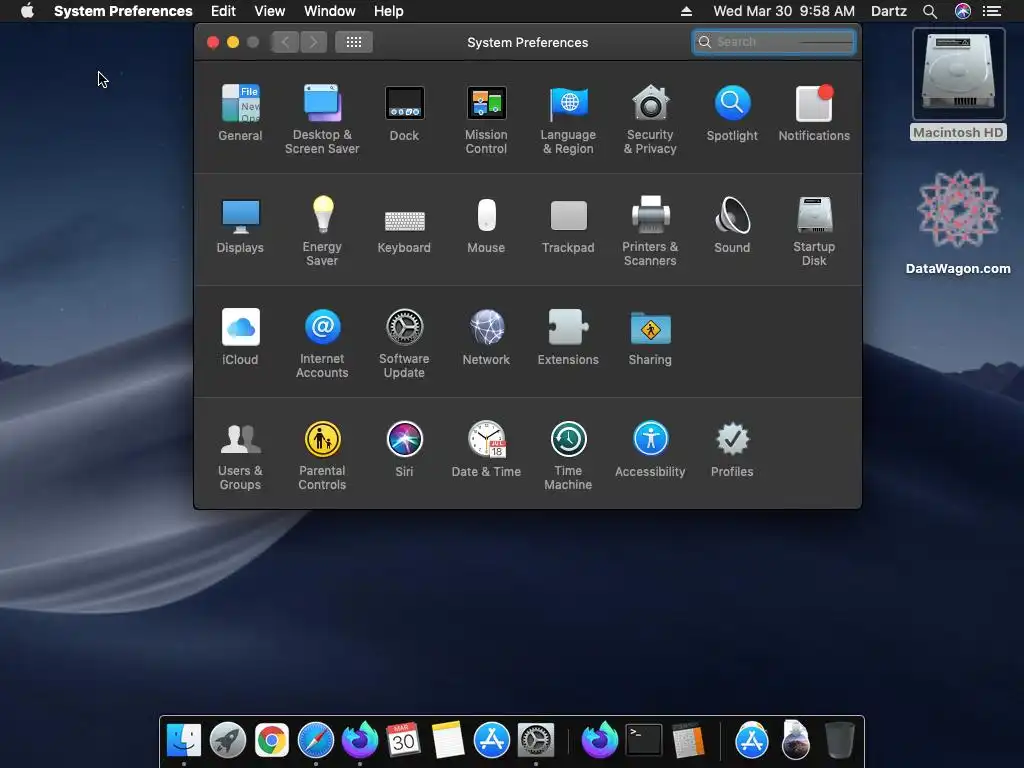The image size is (1024, 768).
Task: Open the Trash in the Dock
Action: (839, 740)
